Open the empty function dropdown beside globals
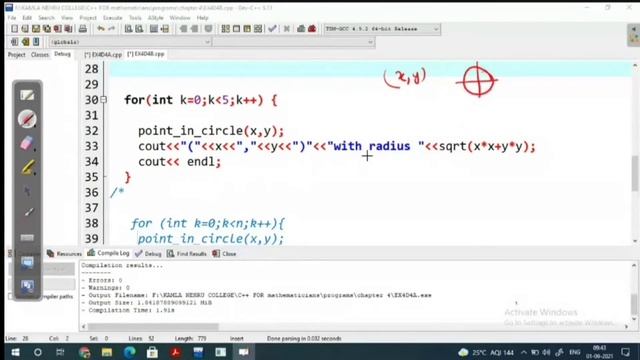 293,42
